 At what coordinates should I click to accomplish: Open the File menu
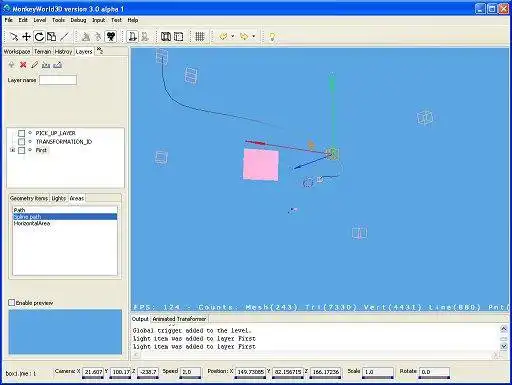(x=8, y=20)
